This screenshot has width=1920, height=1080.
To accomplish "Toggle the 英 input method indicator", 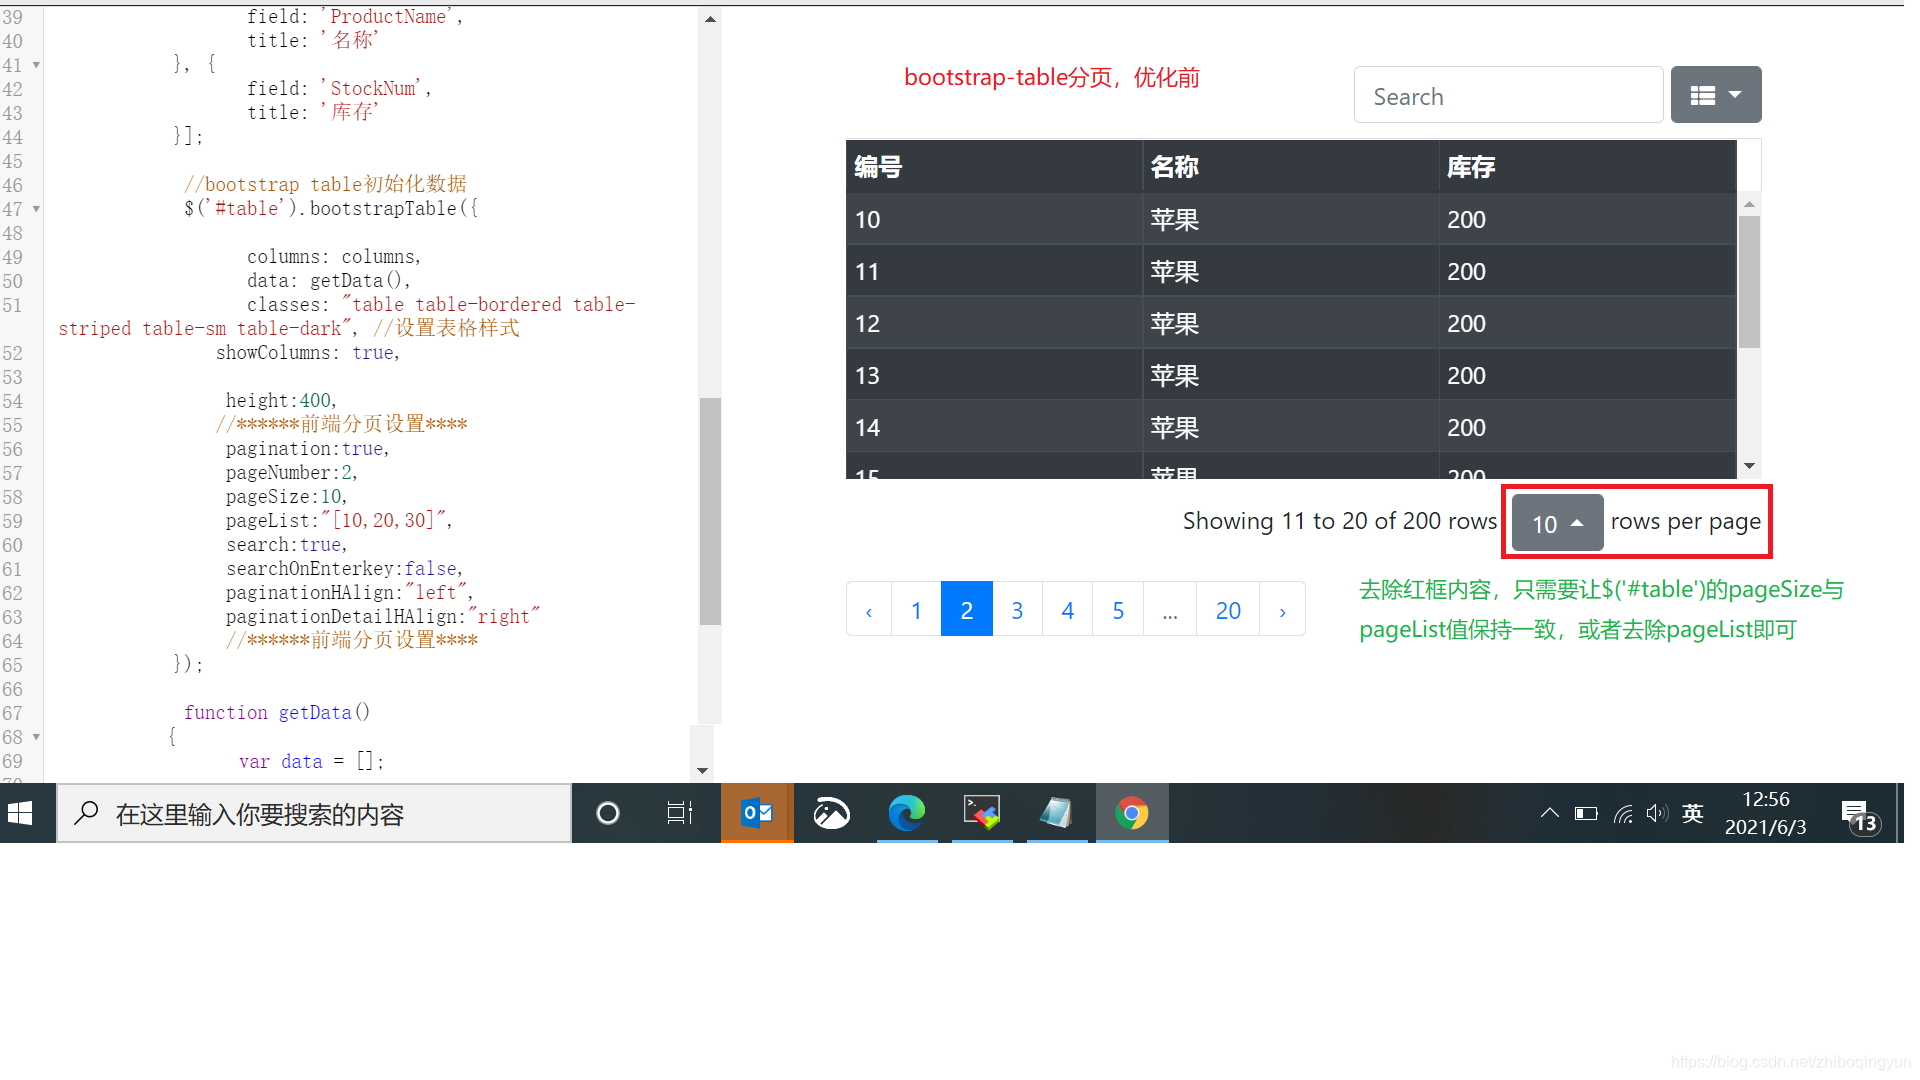I will coord(1692,813).
